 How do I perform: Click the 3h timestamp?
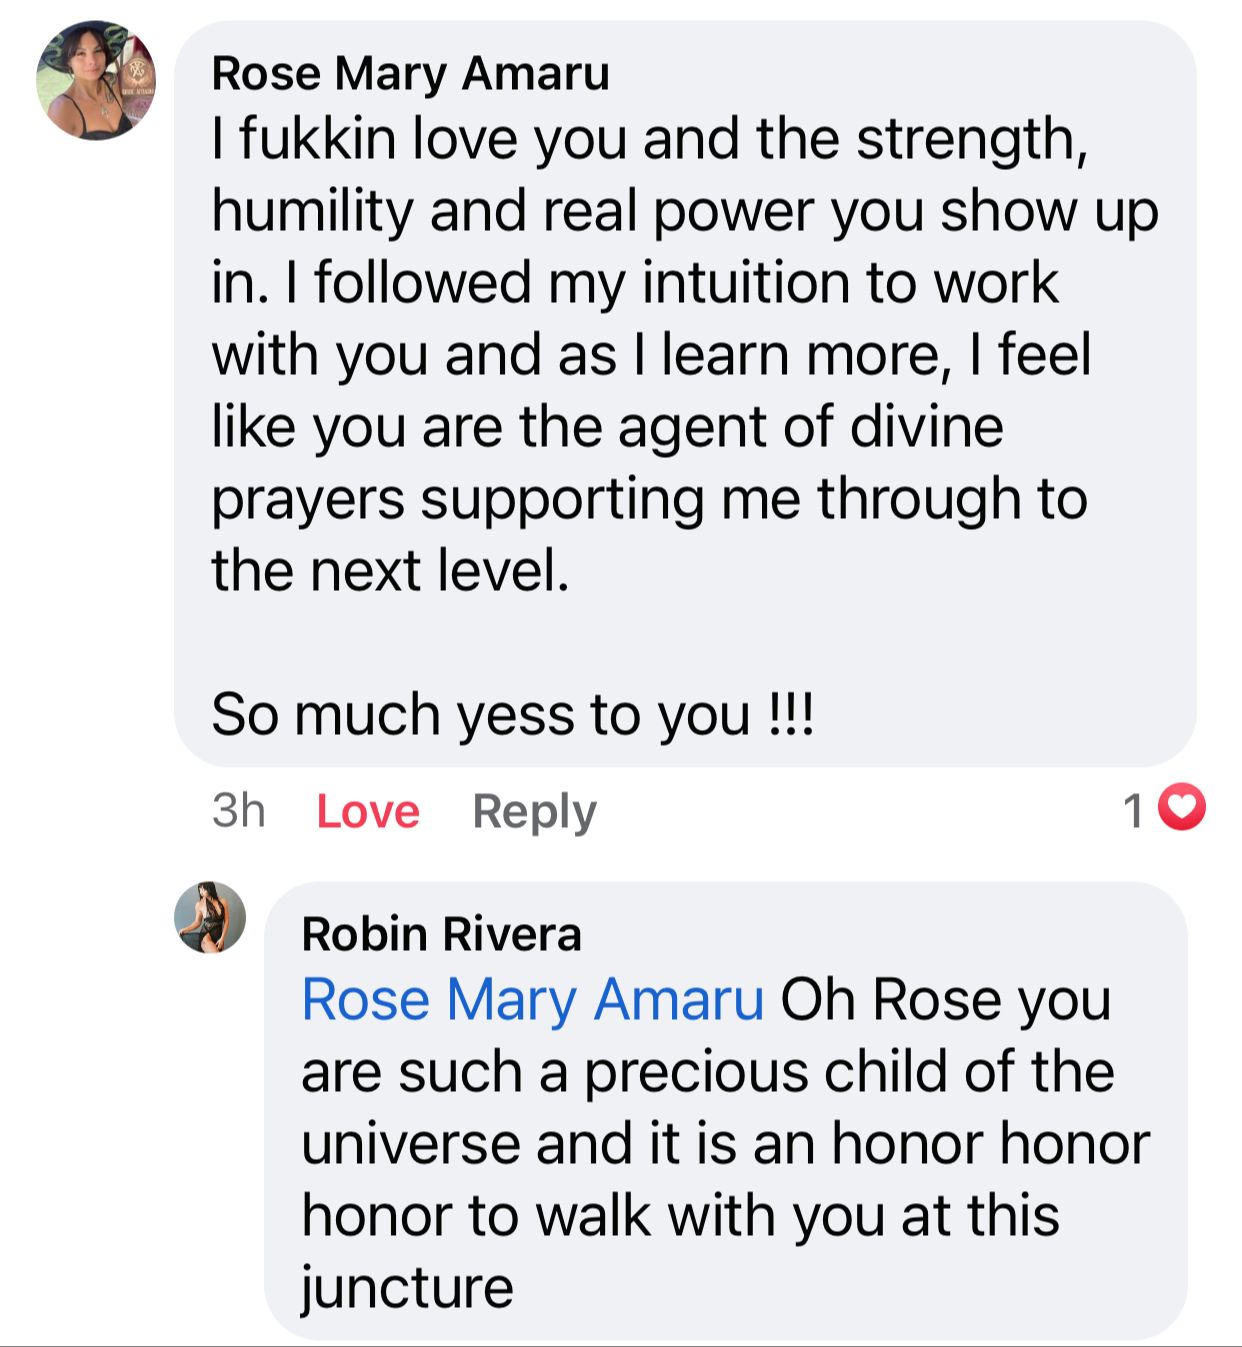point(238,810)
